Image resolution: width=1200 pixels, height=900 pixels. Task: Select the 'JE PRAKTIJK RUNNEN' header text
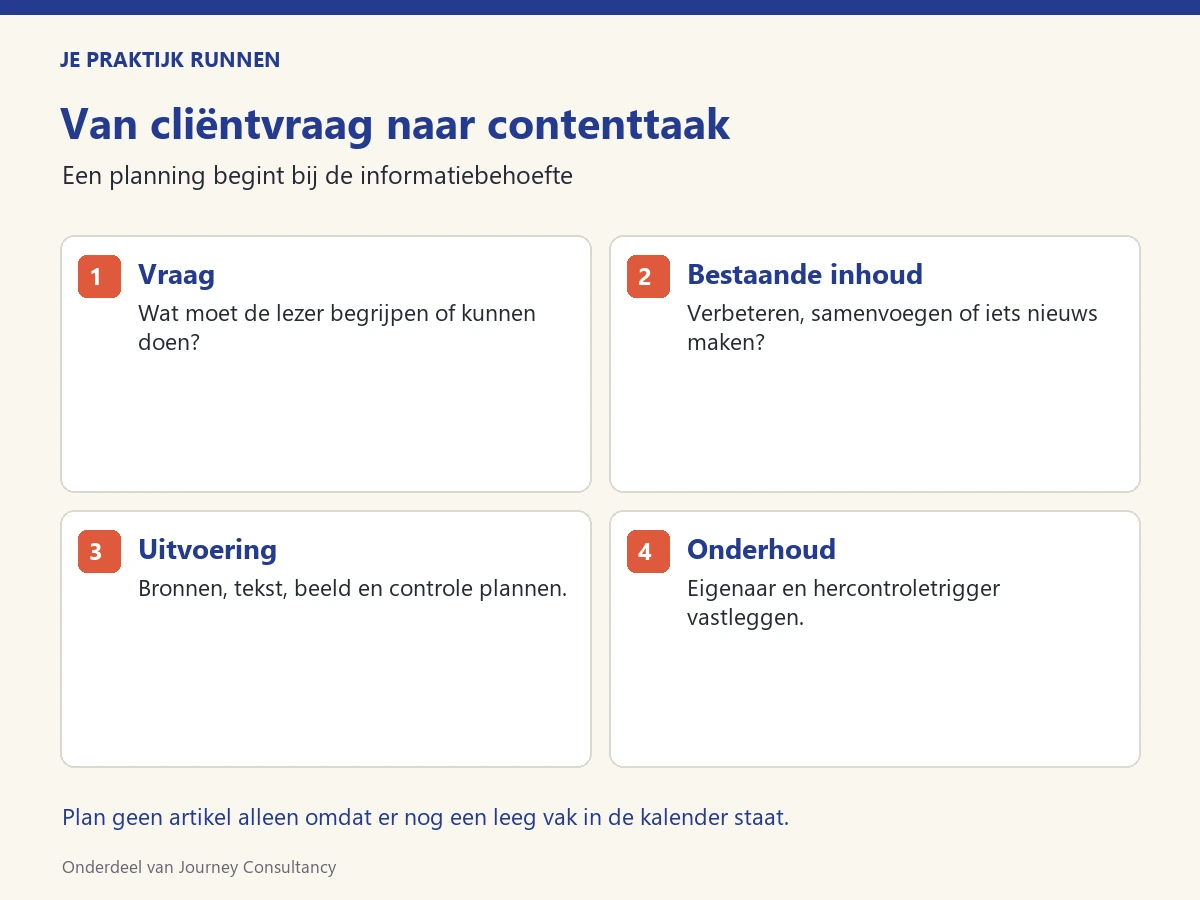tap(170, 60)
